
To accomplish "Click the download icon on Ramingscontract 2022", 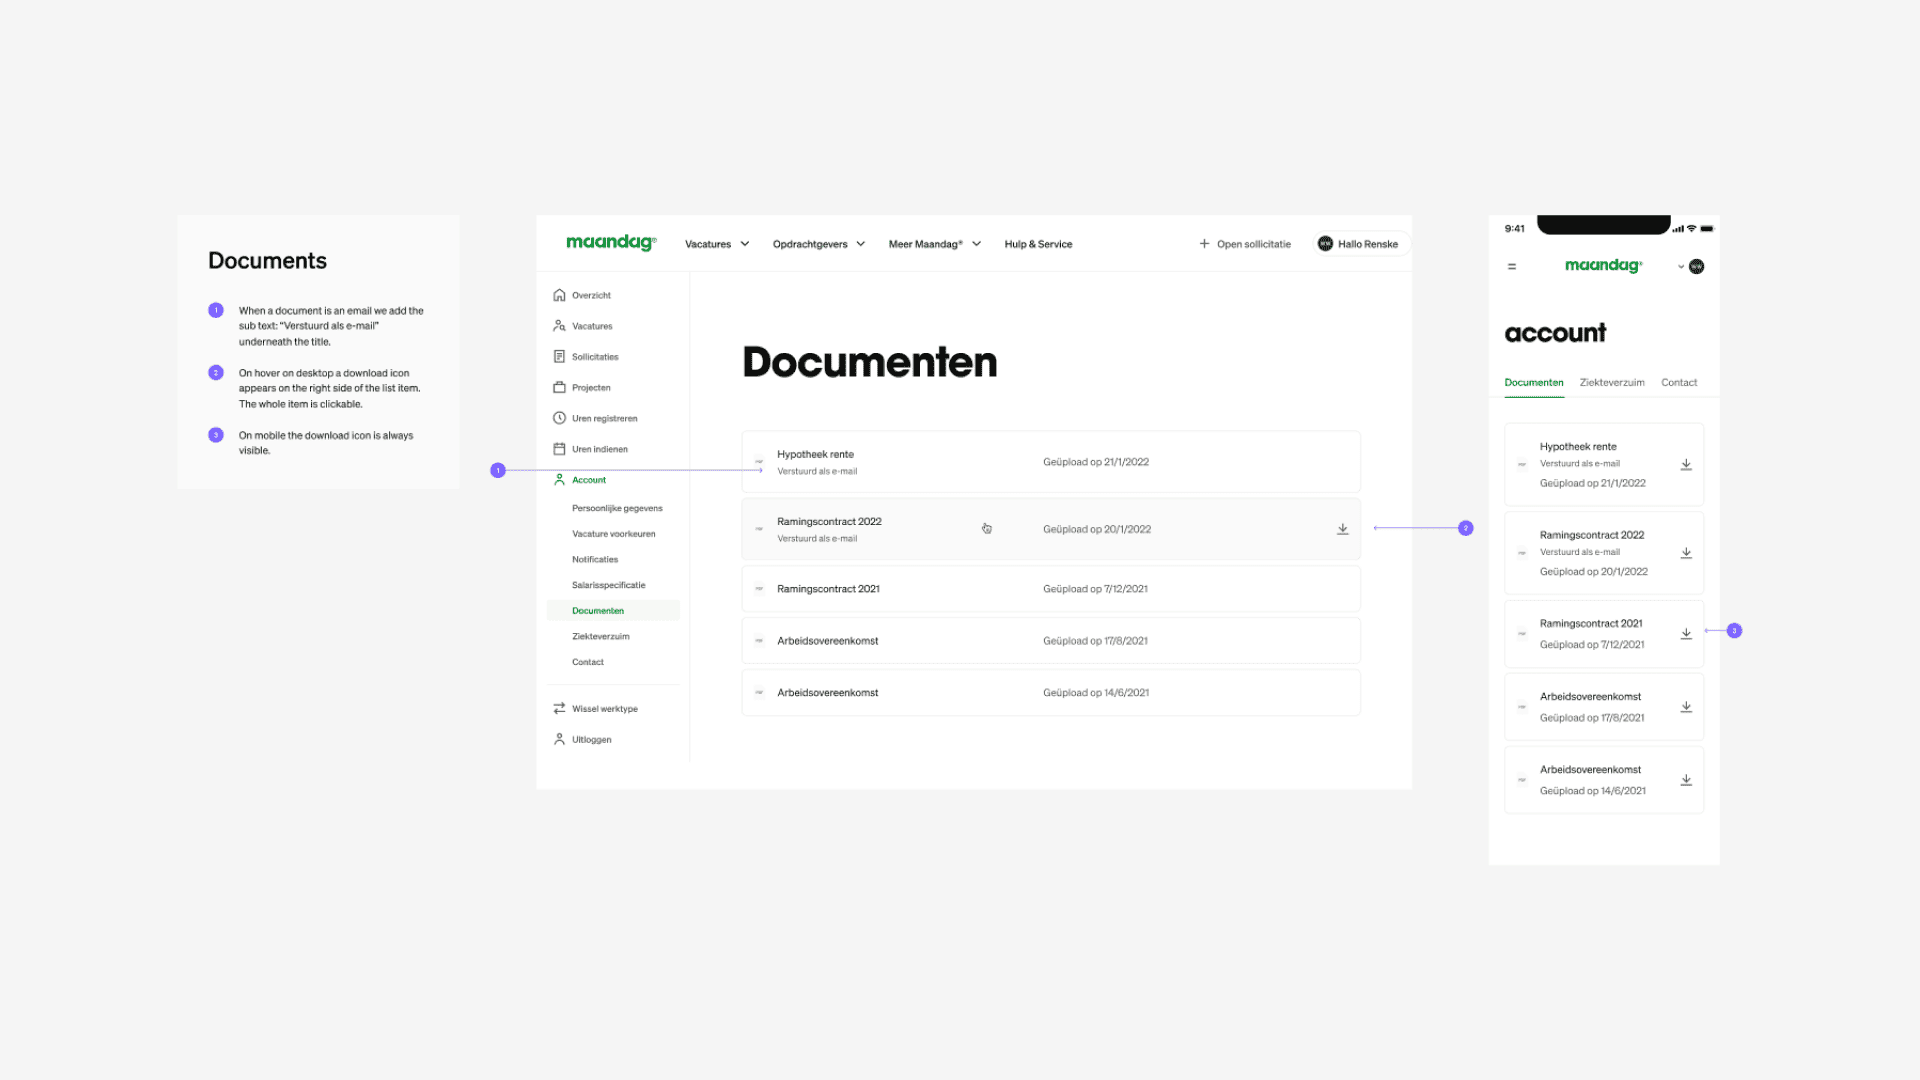I will (1343, 529).
